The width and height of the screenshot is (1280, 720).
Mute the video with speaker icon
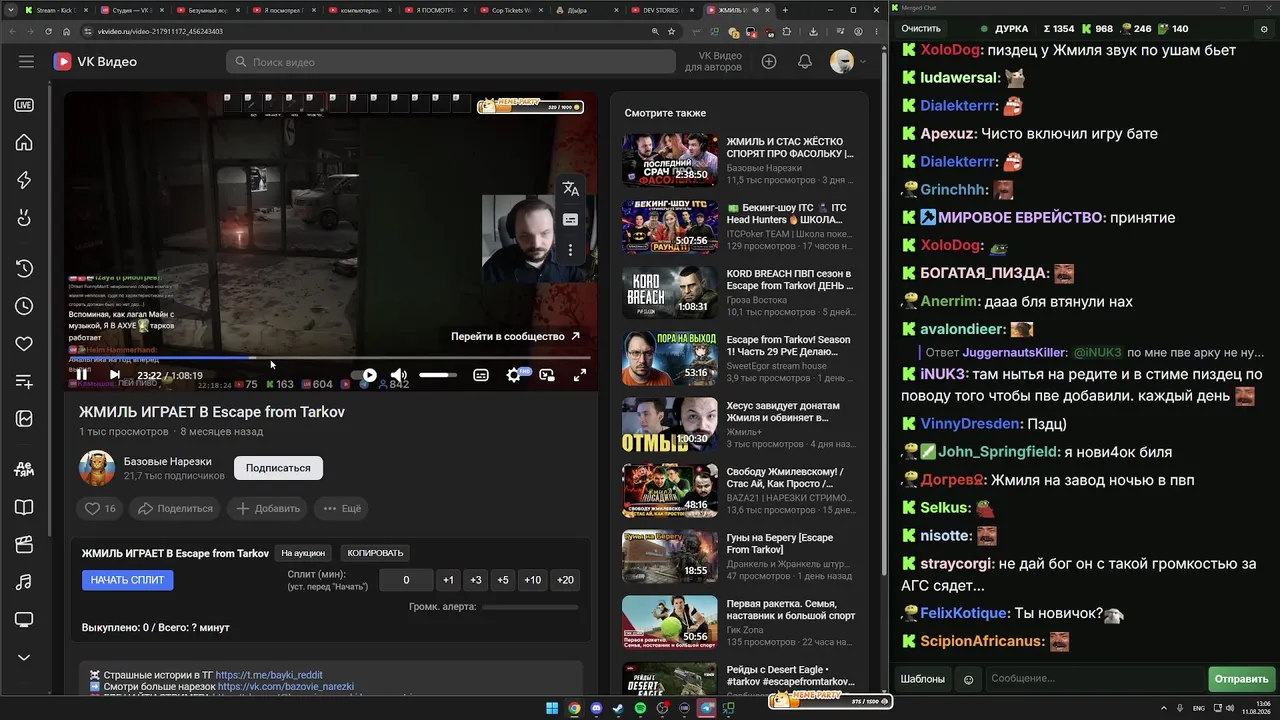398,375
